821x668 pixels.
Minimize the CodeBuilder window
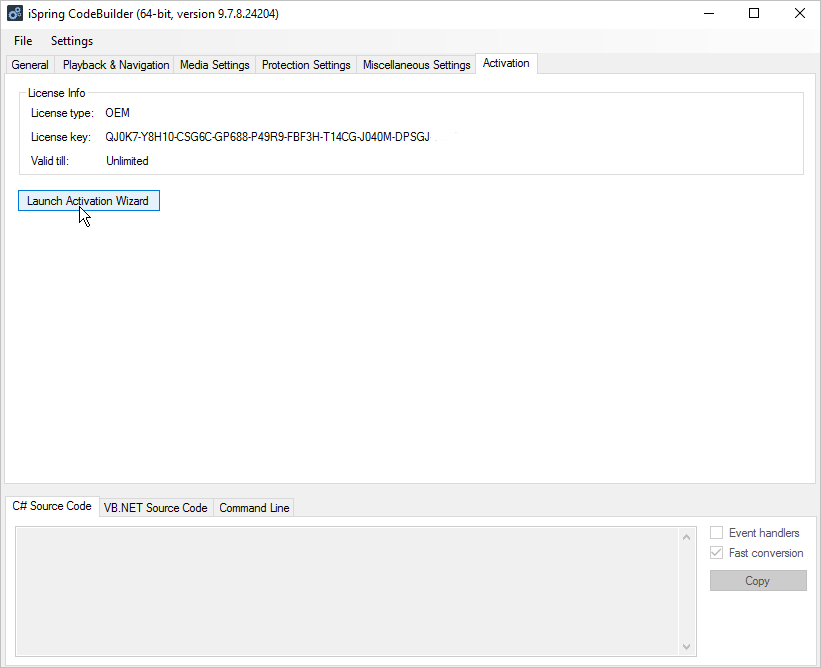709,14
